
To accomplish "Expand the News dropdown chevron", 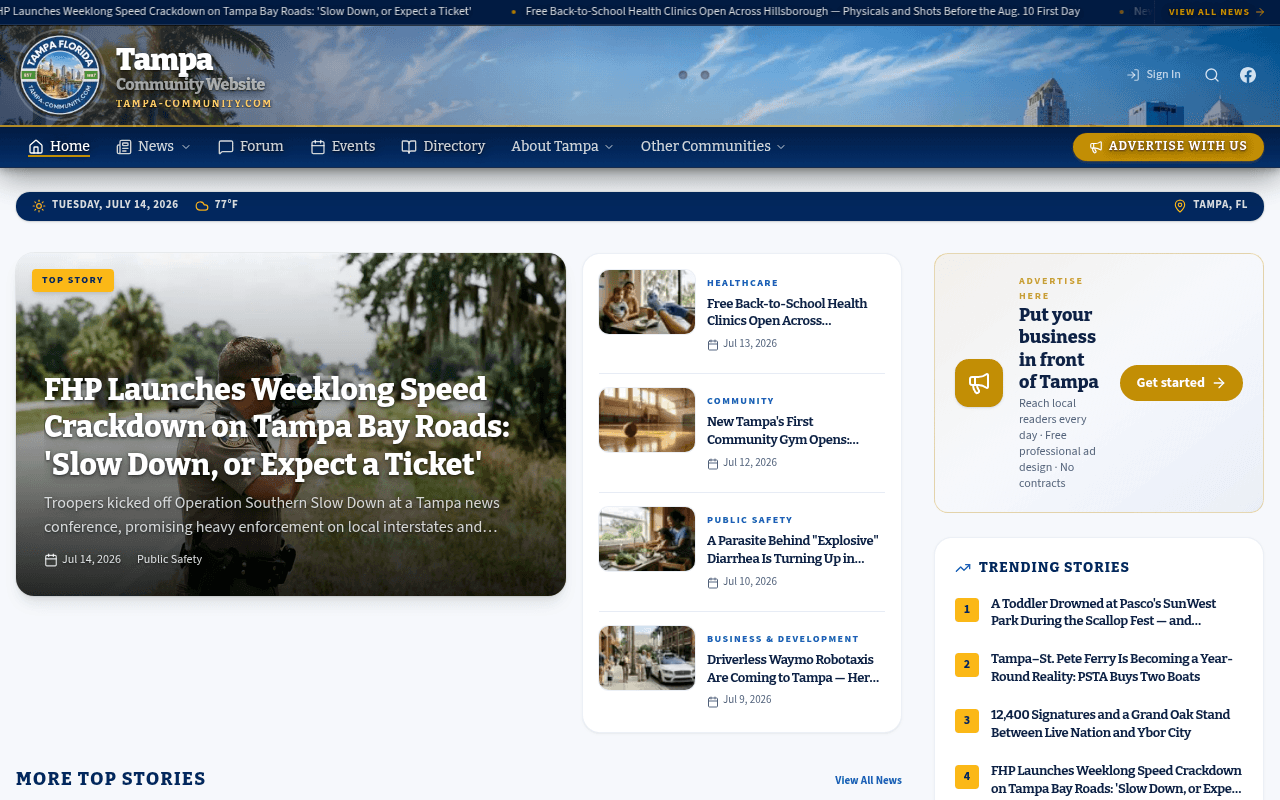I will [x=185, y=147].
